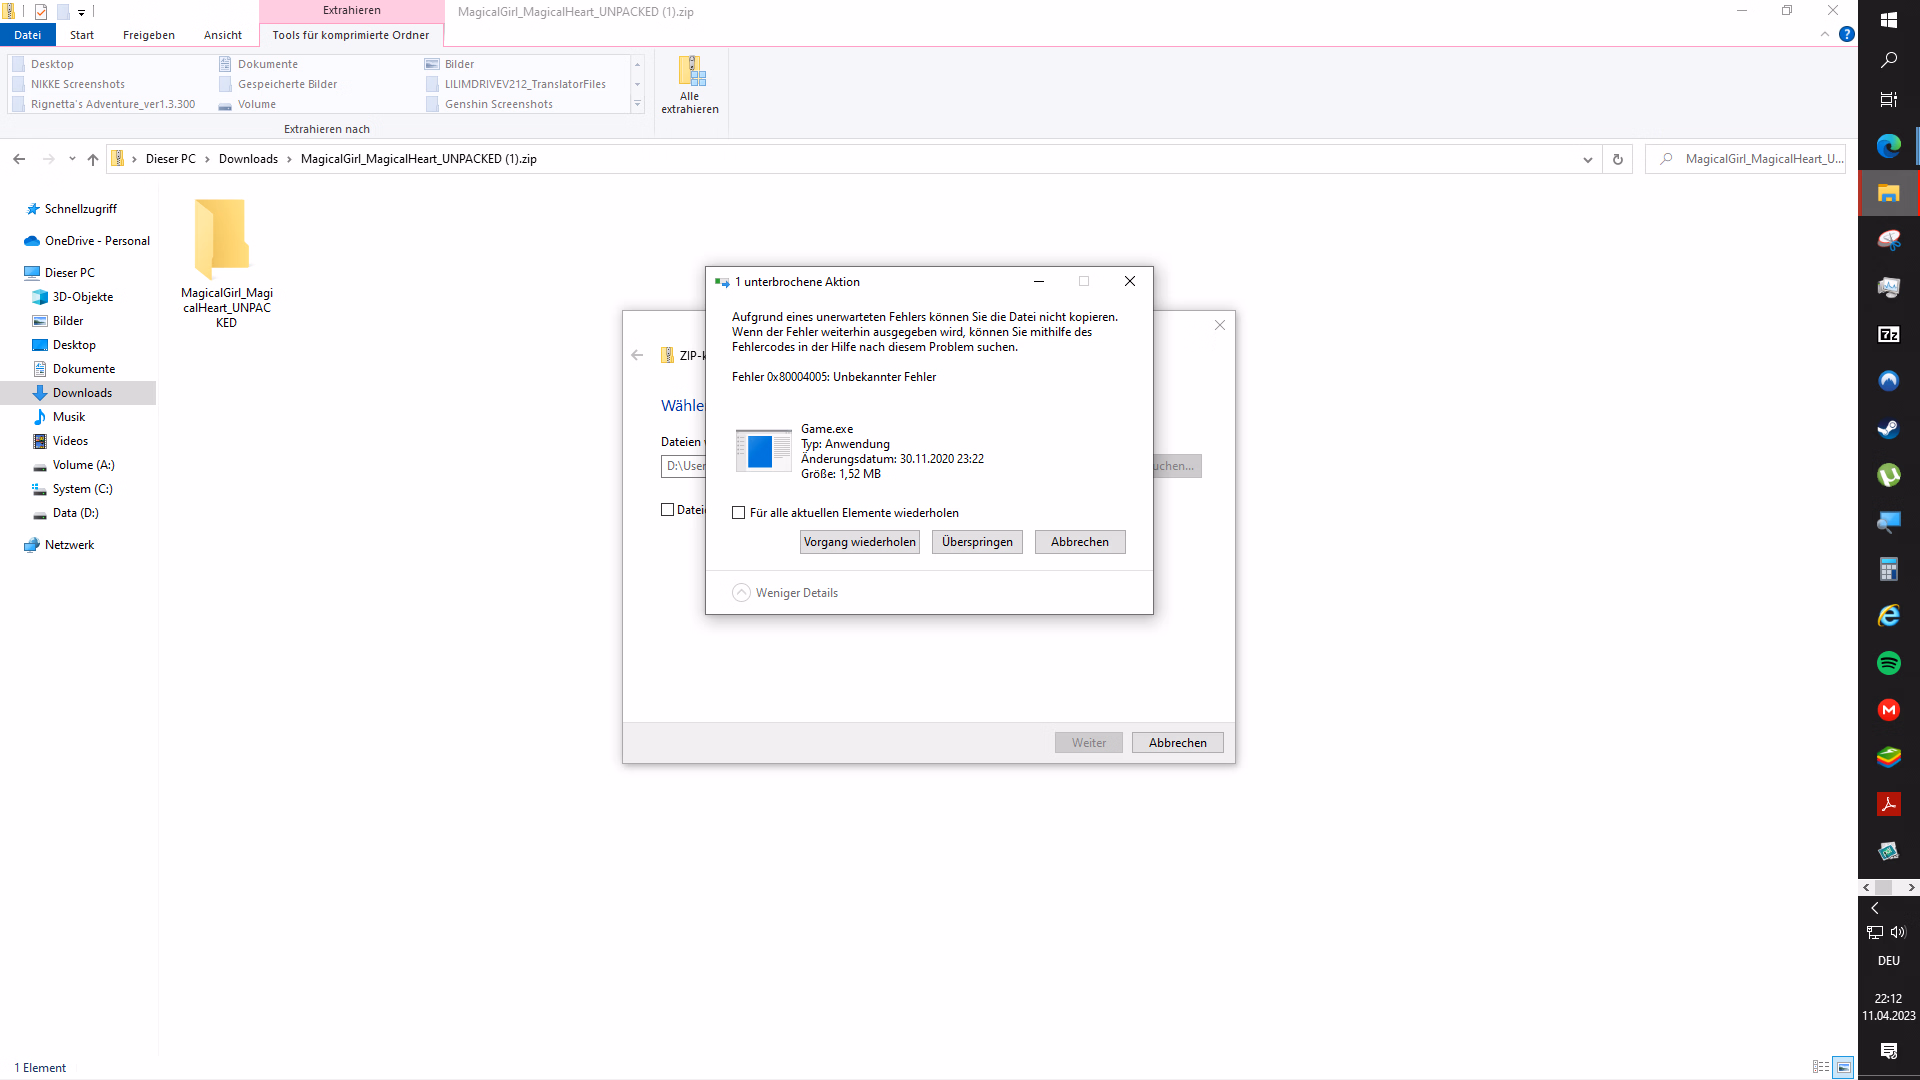Click Überspringen to skip the file
Screen dimensions: 1920x1080
(976, 542)
